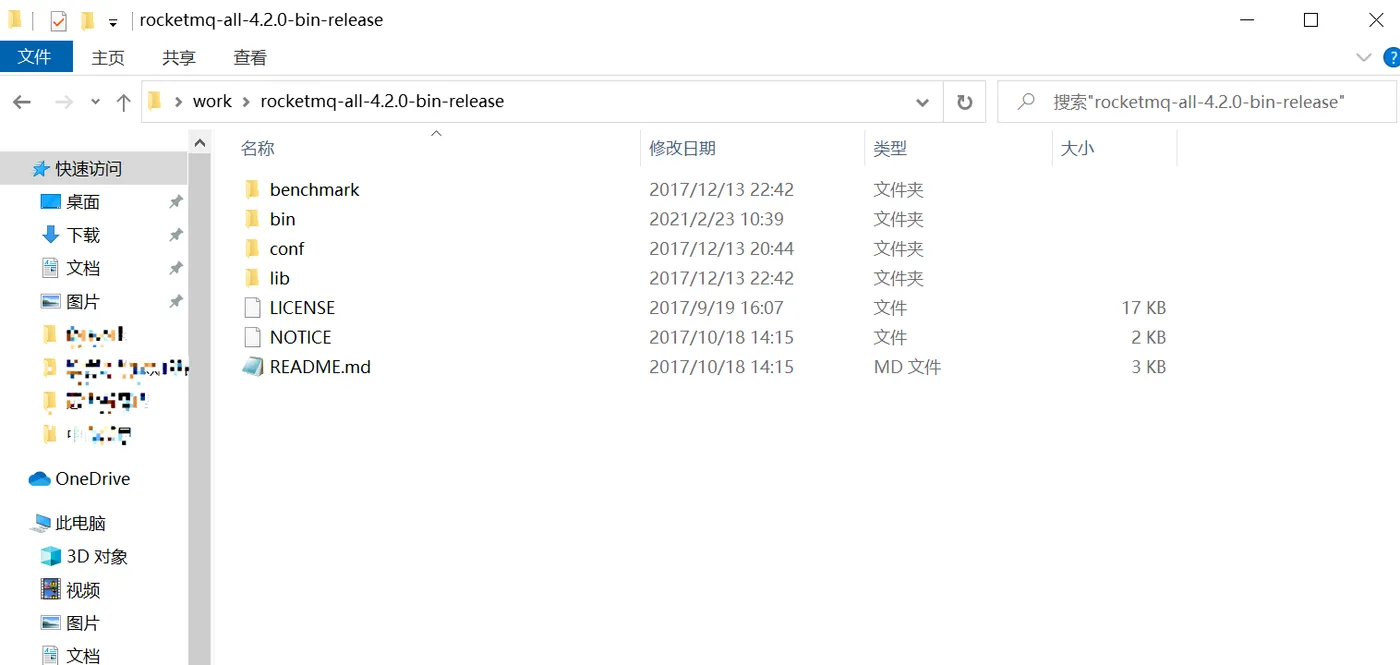Customize Quick Access Toolbar dropdown arrow
Screen dimensions: 1400x665
click(x=113, y=22)
